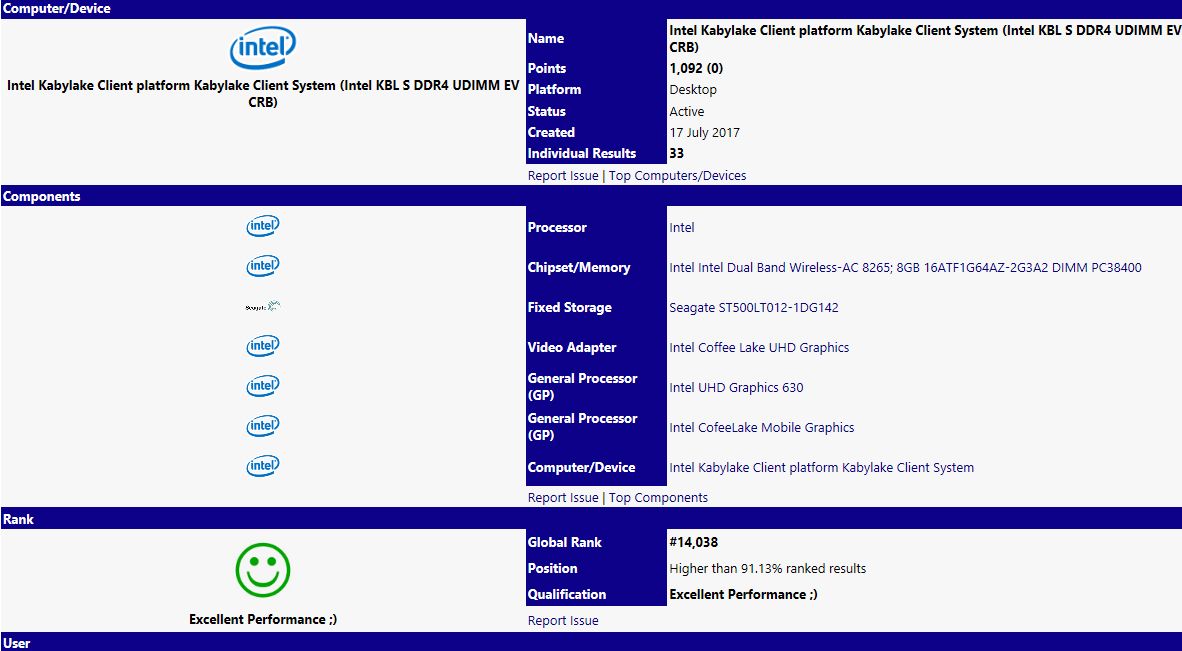Image resolution: width=1182 pixels, height=651 pixels.
Task: Click the Intel logo beside Computer/Device component row
Action: tap(262, 465)
